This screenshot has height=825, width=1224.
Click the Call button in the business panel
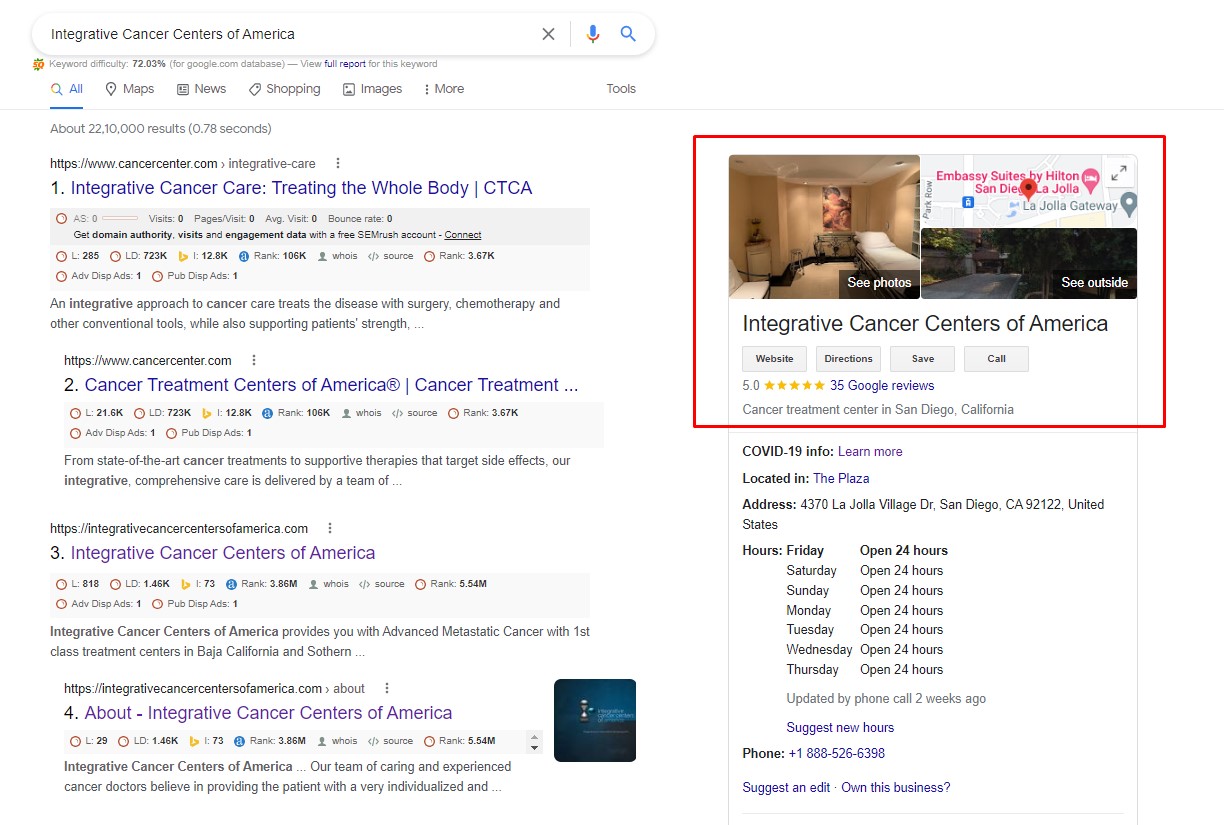pos(996,359)
